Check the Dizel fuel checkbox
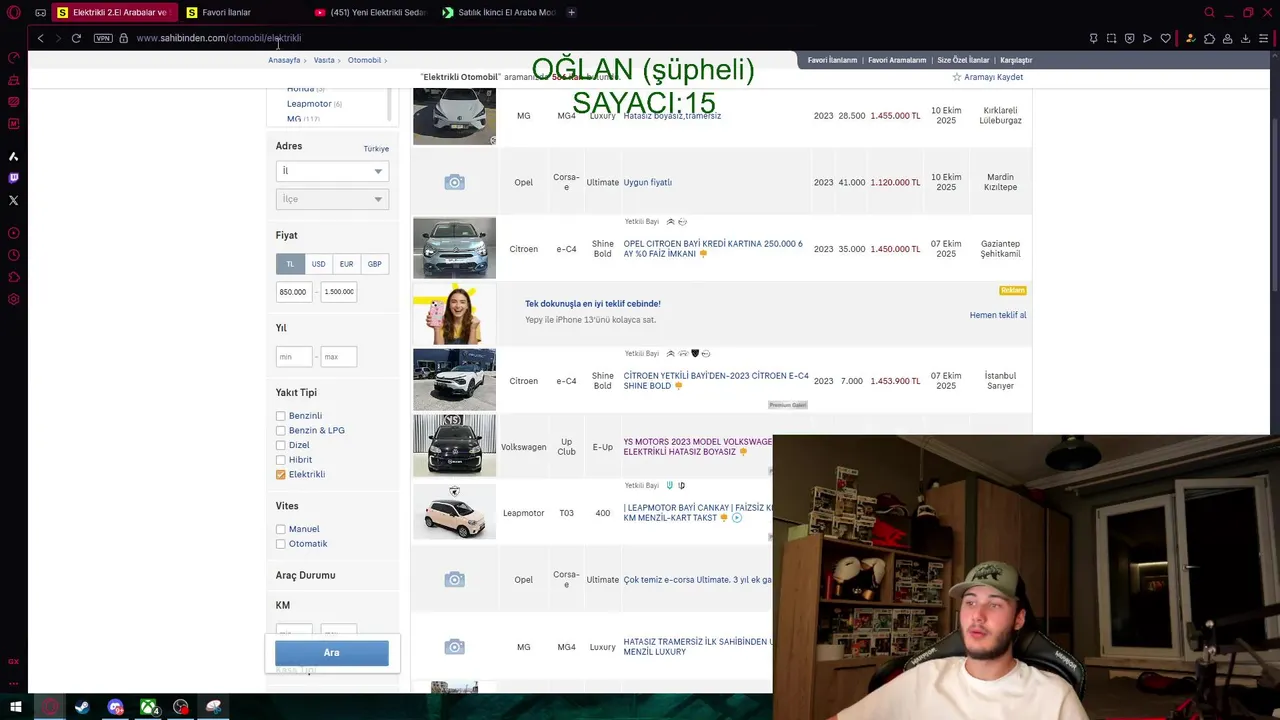The width and height of the screenshot is (1280, 720). [281, 445]
